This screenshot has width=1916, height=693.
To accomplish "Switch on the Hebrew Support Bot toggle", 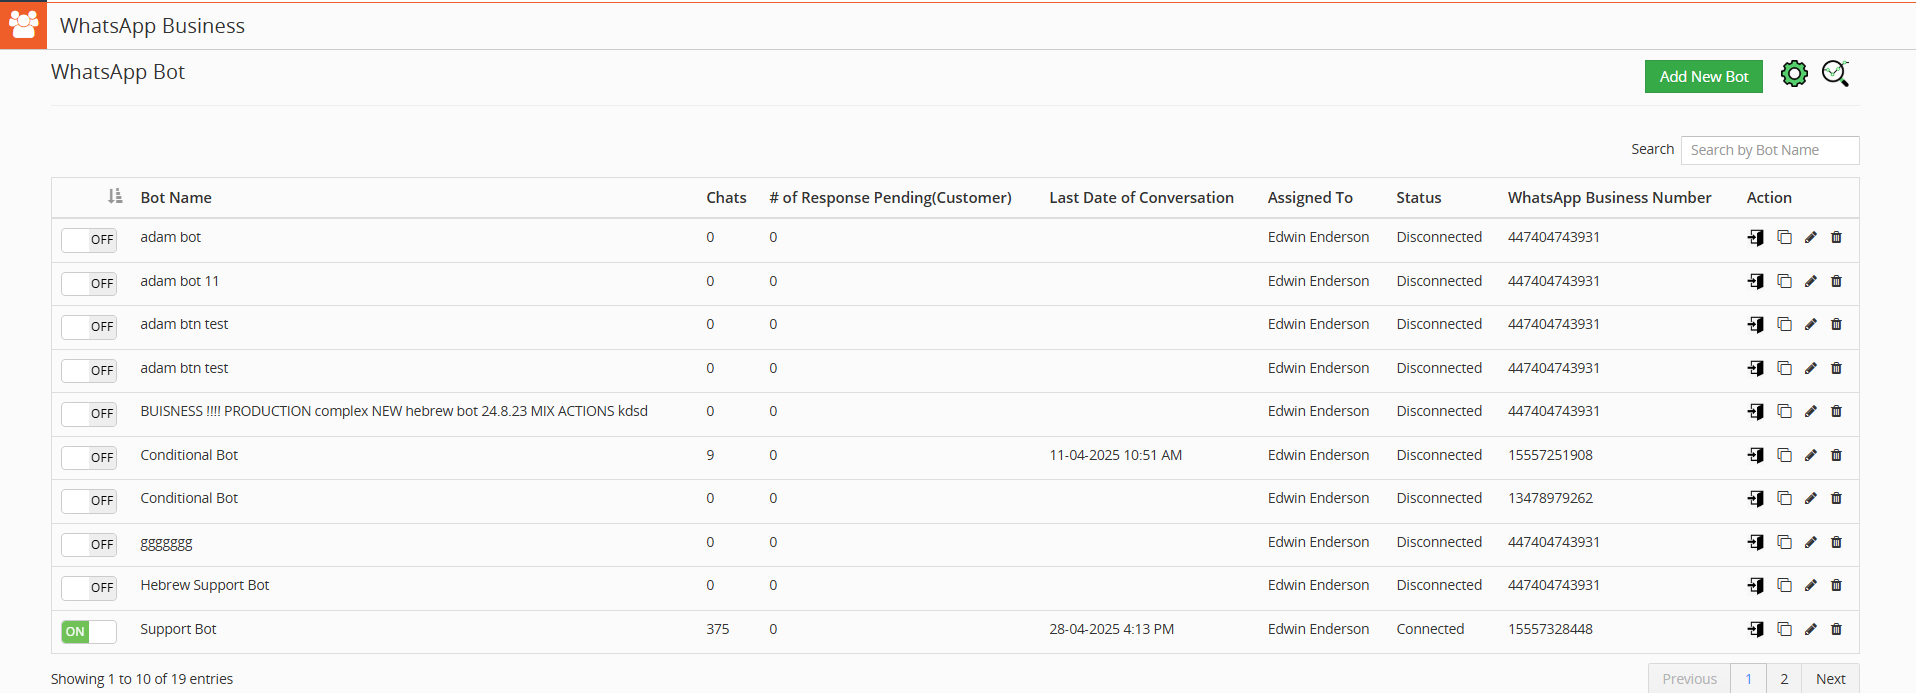I will [x=89, y=588].
